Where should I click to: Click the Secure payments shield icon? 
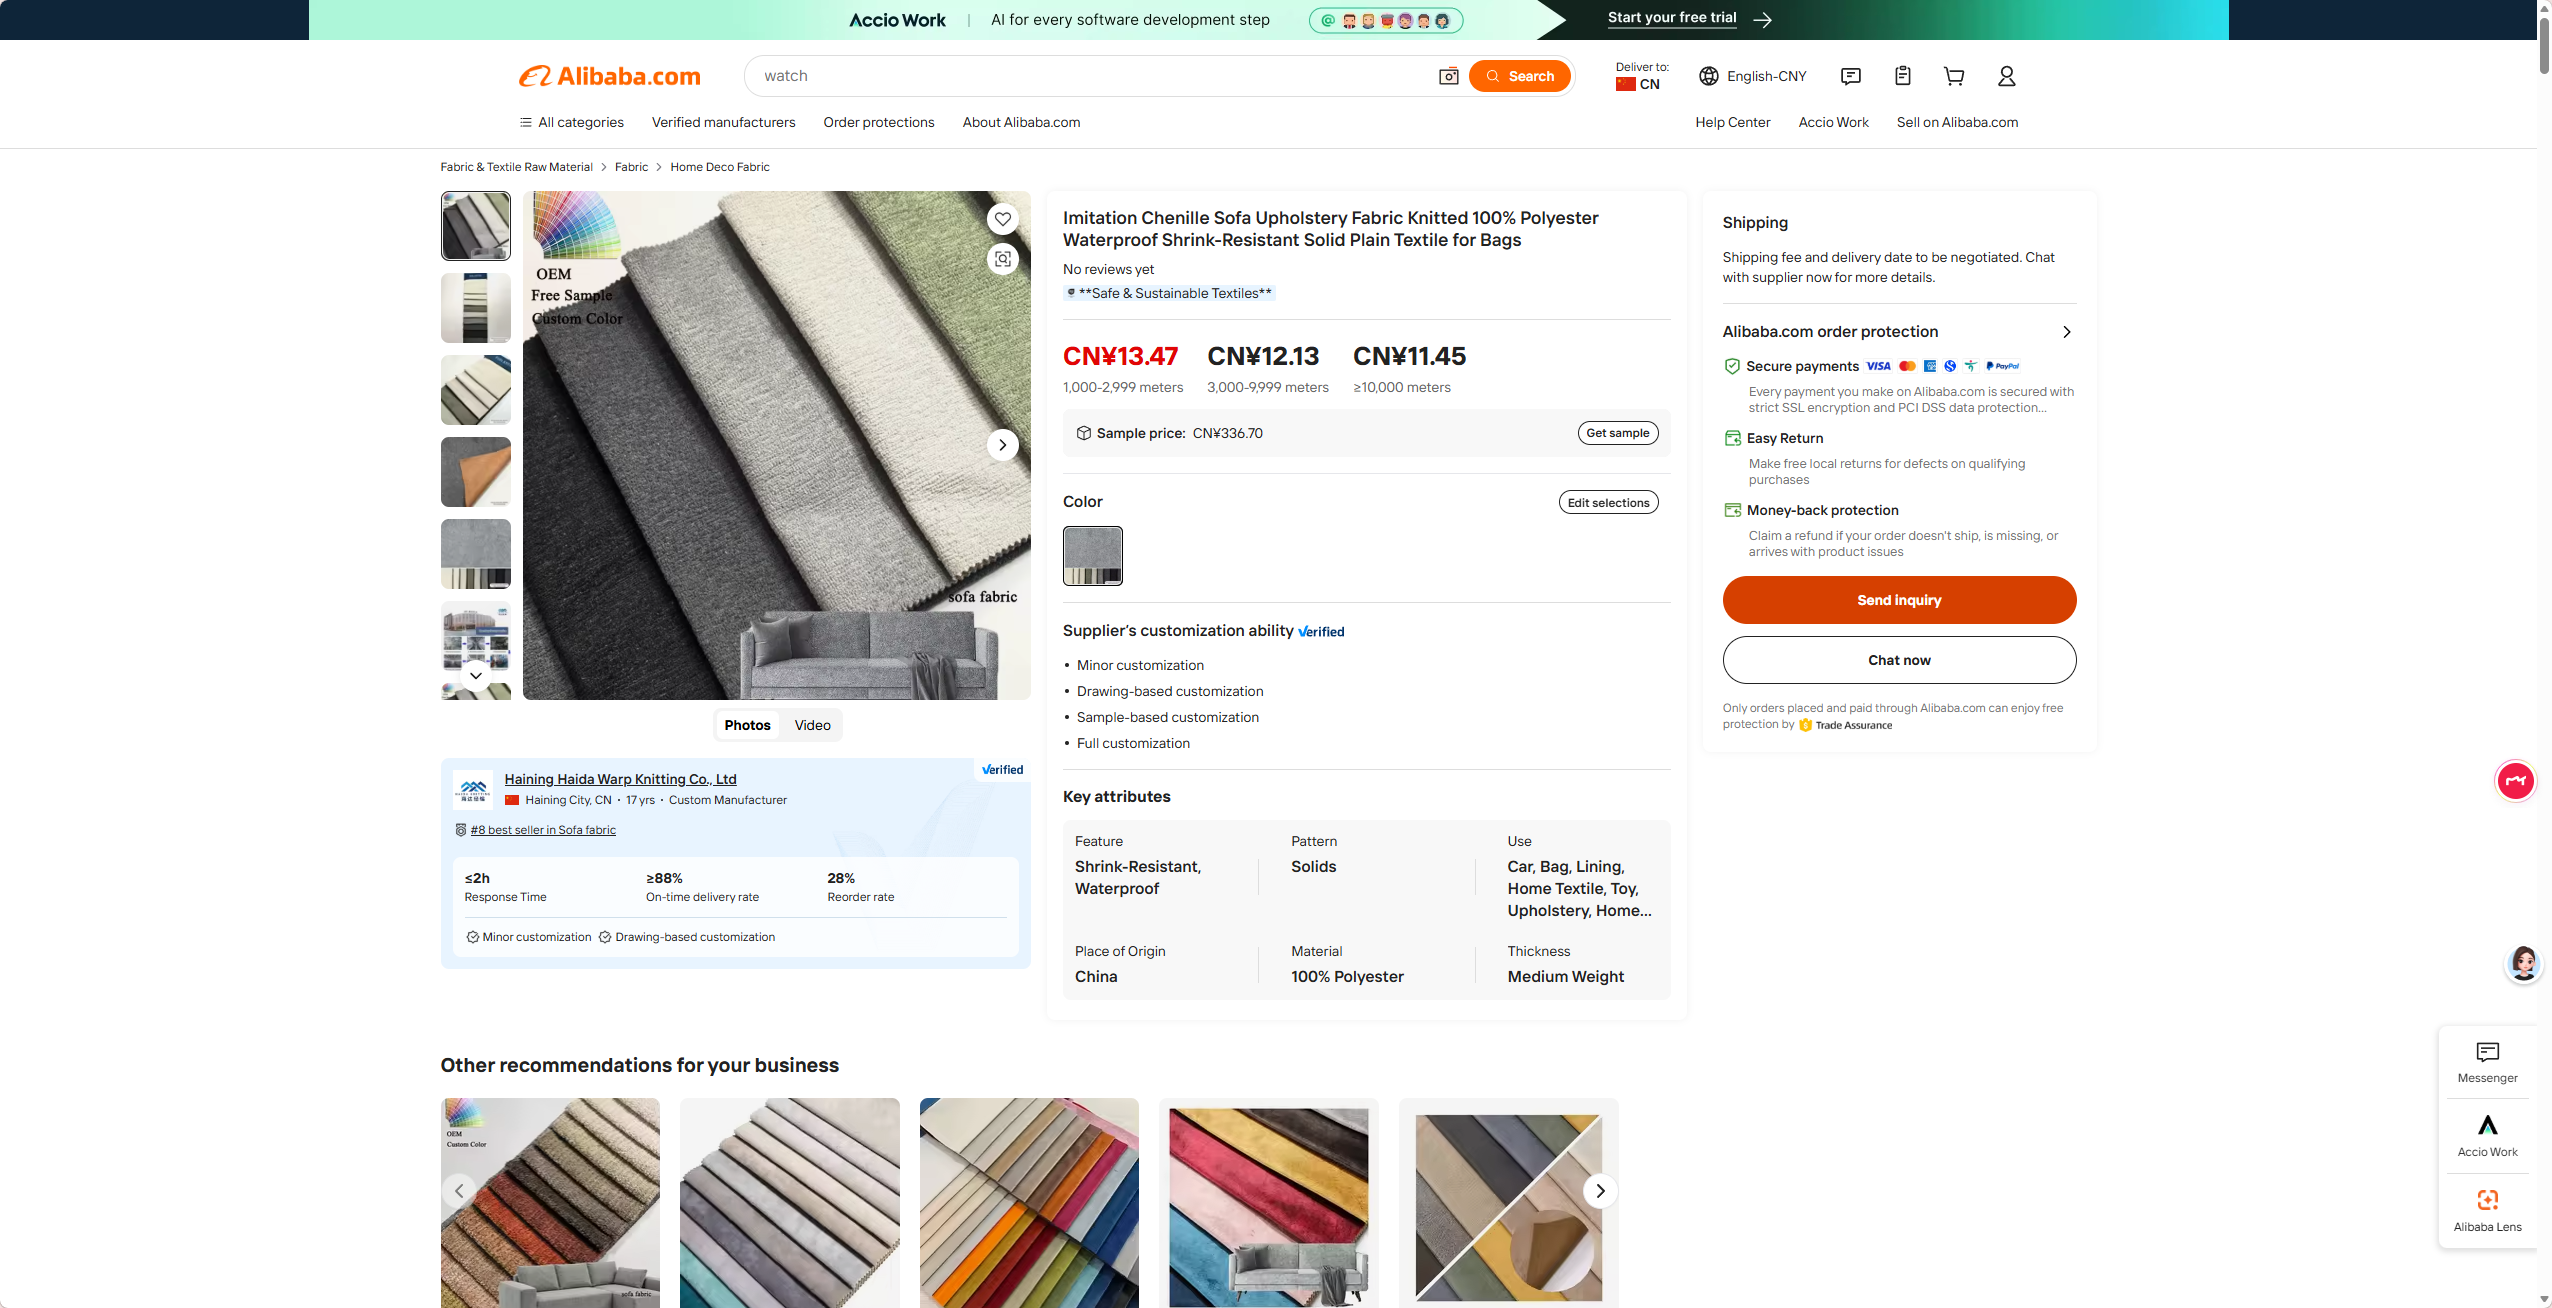(x=1732, y=366)
